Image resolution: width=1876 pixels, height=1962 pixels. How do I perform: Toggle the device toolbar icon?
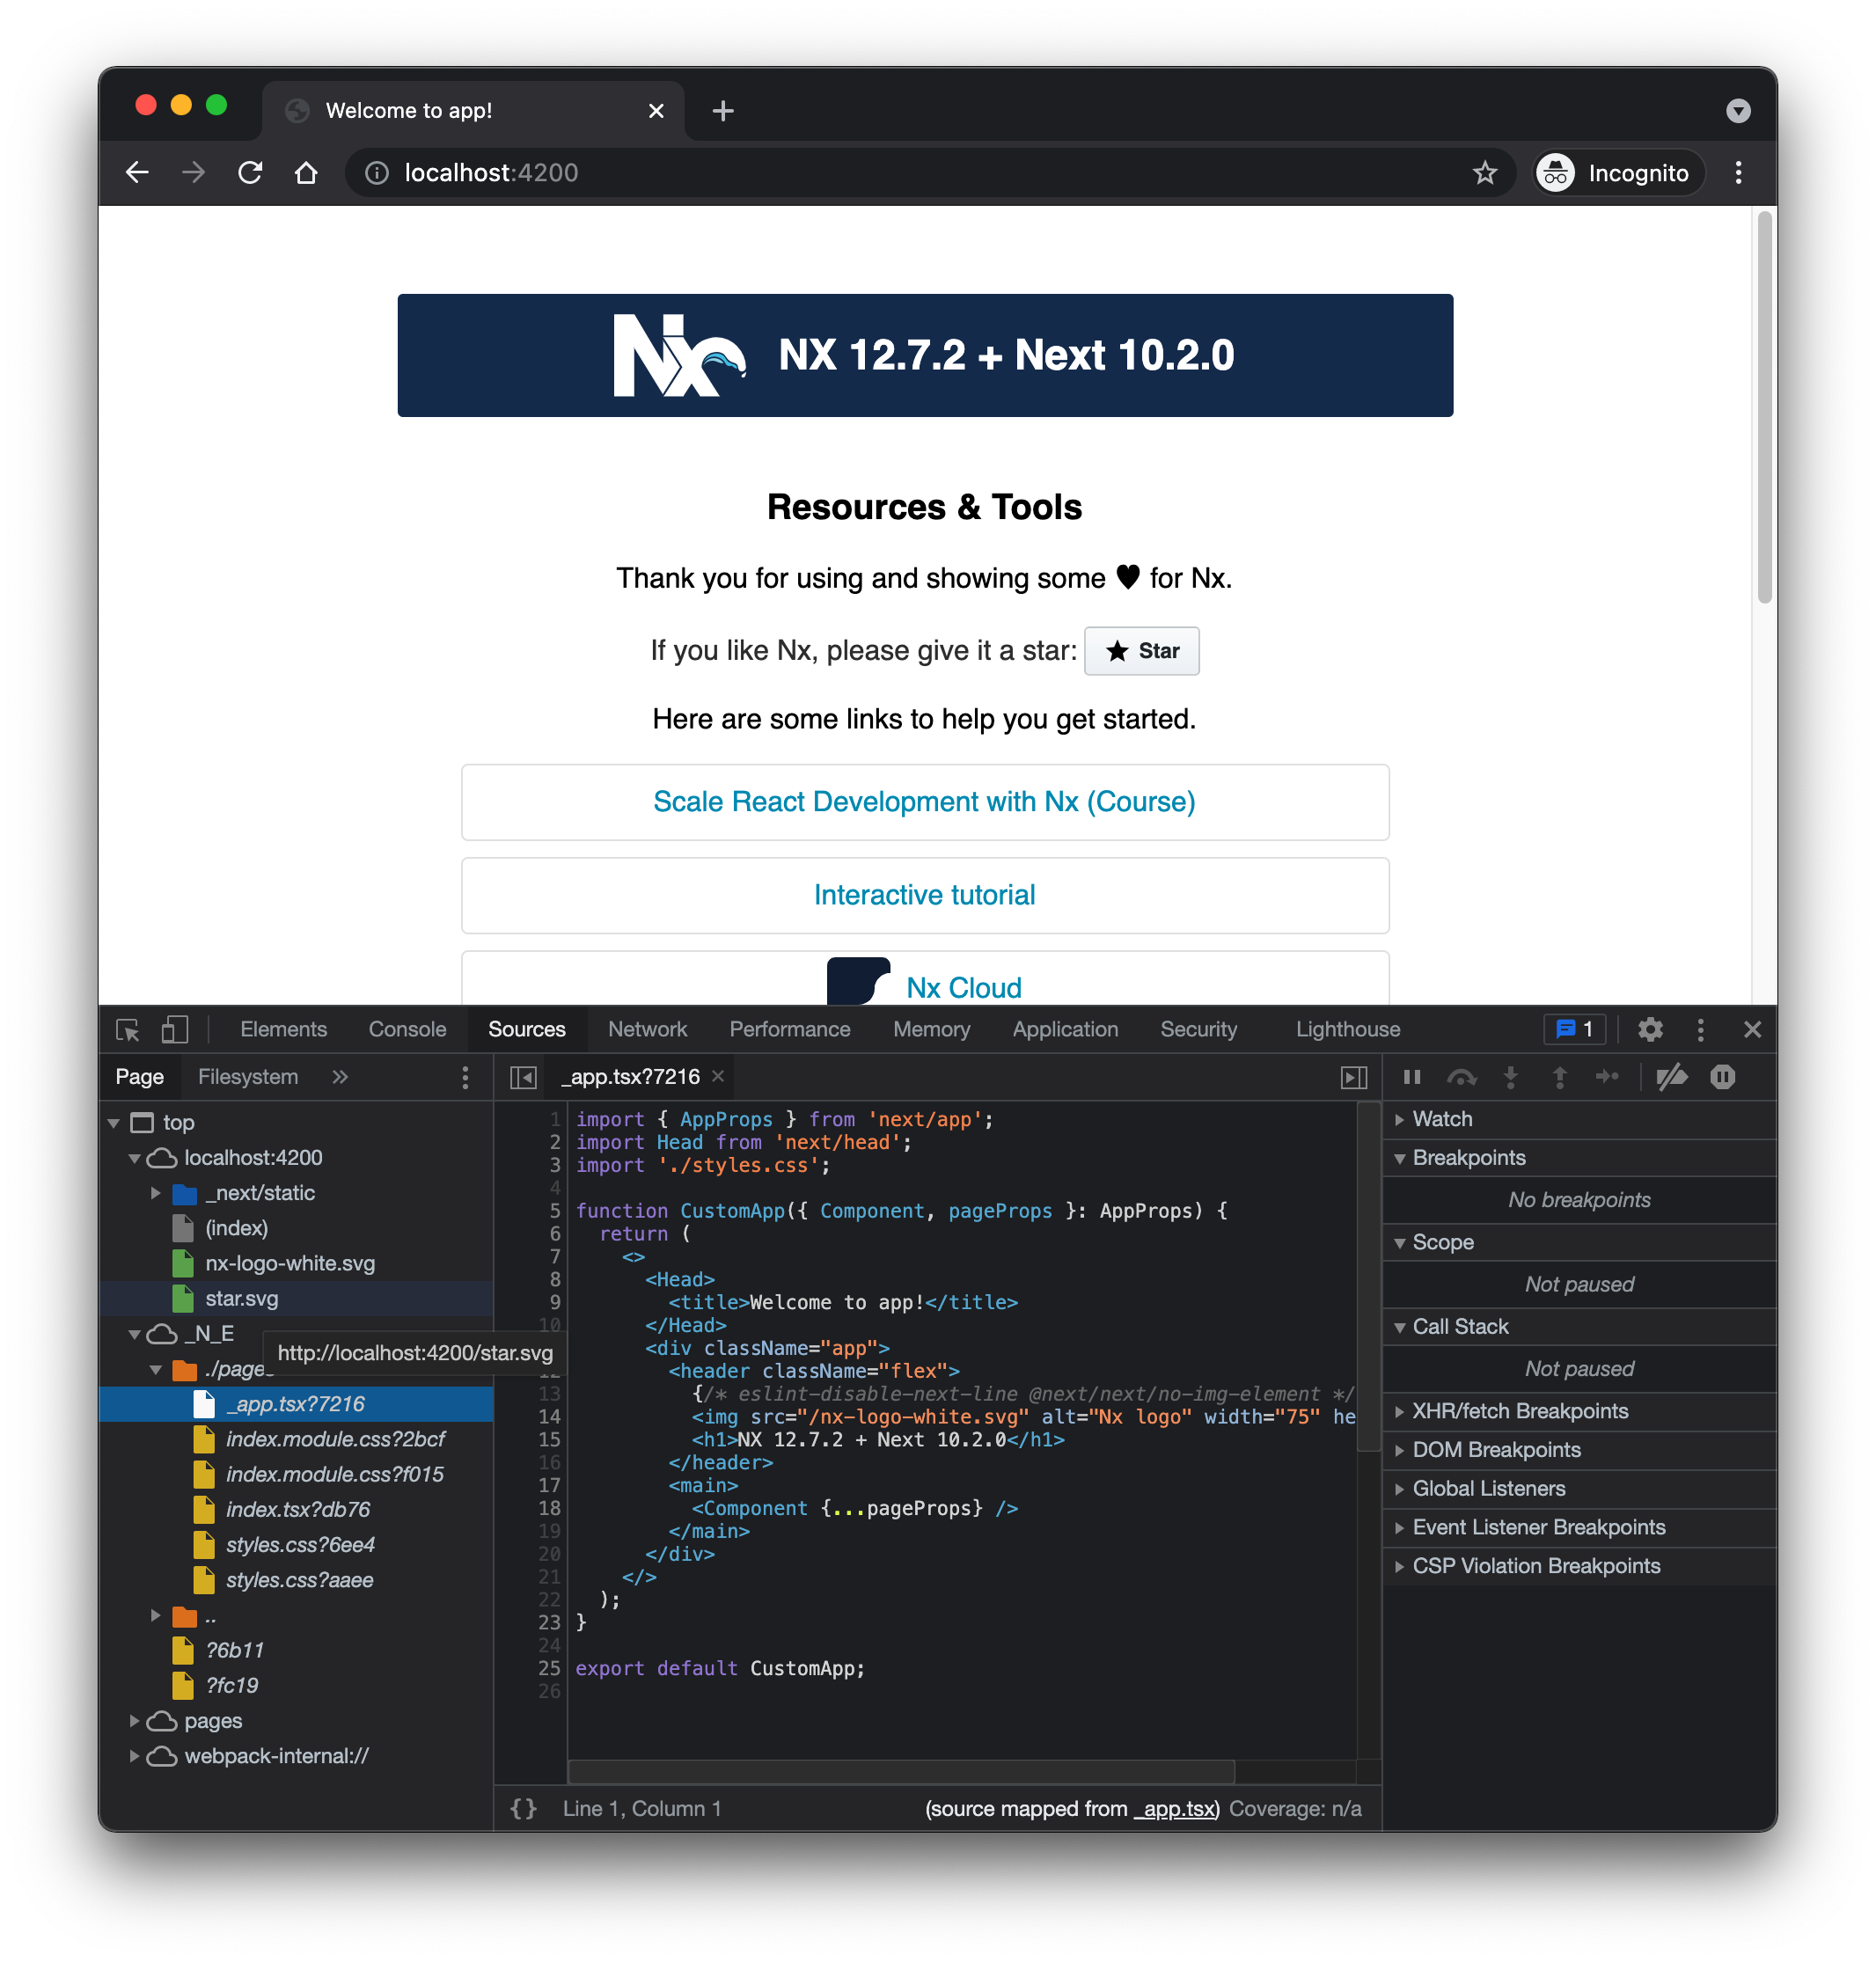click(x=175, y=1029)
